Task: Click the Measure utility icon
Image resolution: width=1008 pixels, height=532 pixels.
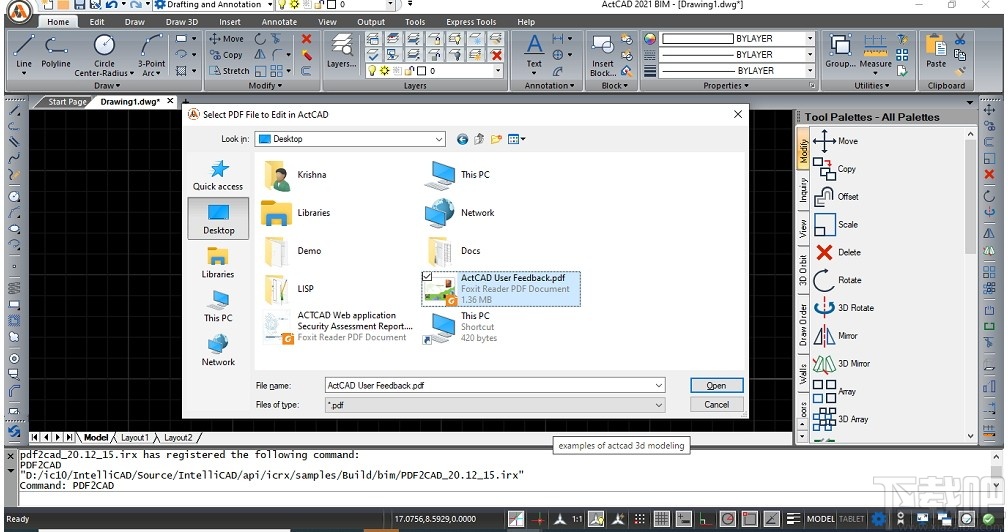Action: tap(876, 51)
